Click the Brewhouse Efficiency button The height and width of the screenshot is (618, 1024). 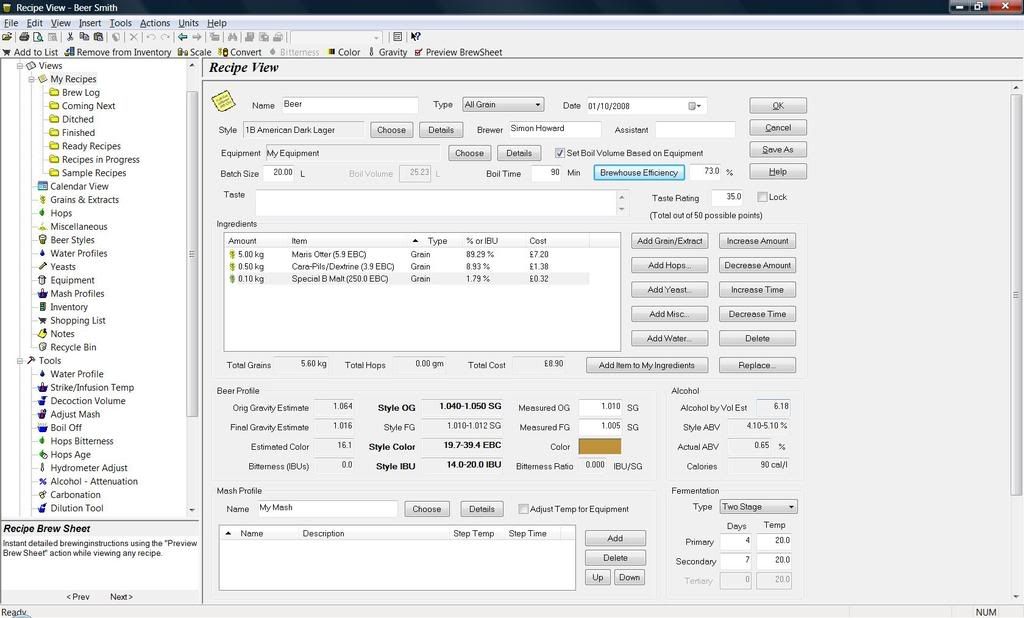(639, 172)
